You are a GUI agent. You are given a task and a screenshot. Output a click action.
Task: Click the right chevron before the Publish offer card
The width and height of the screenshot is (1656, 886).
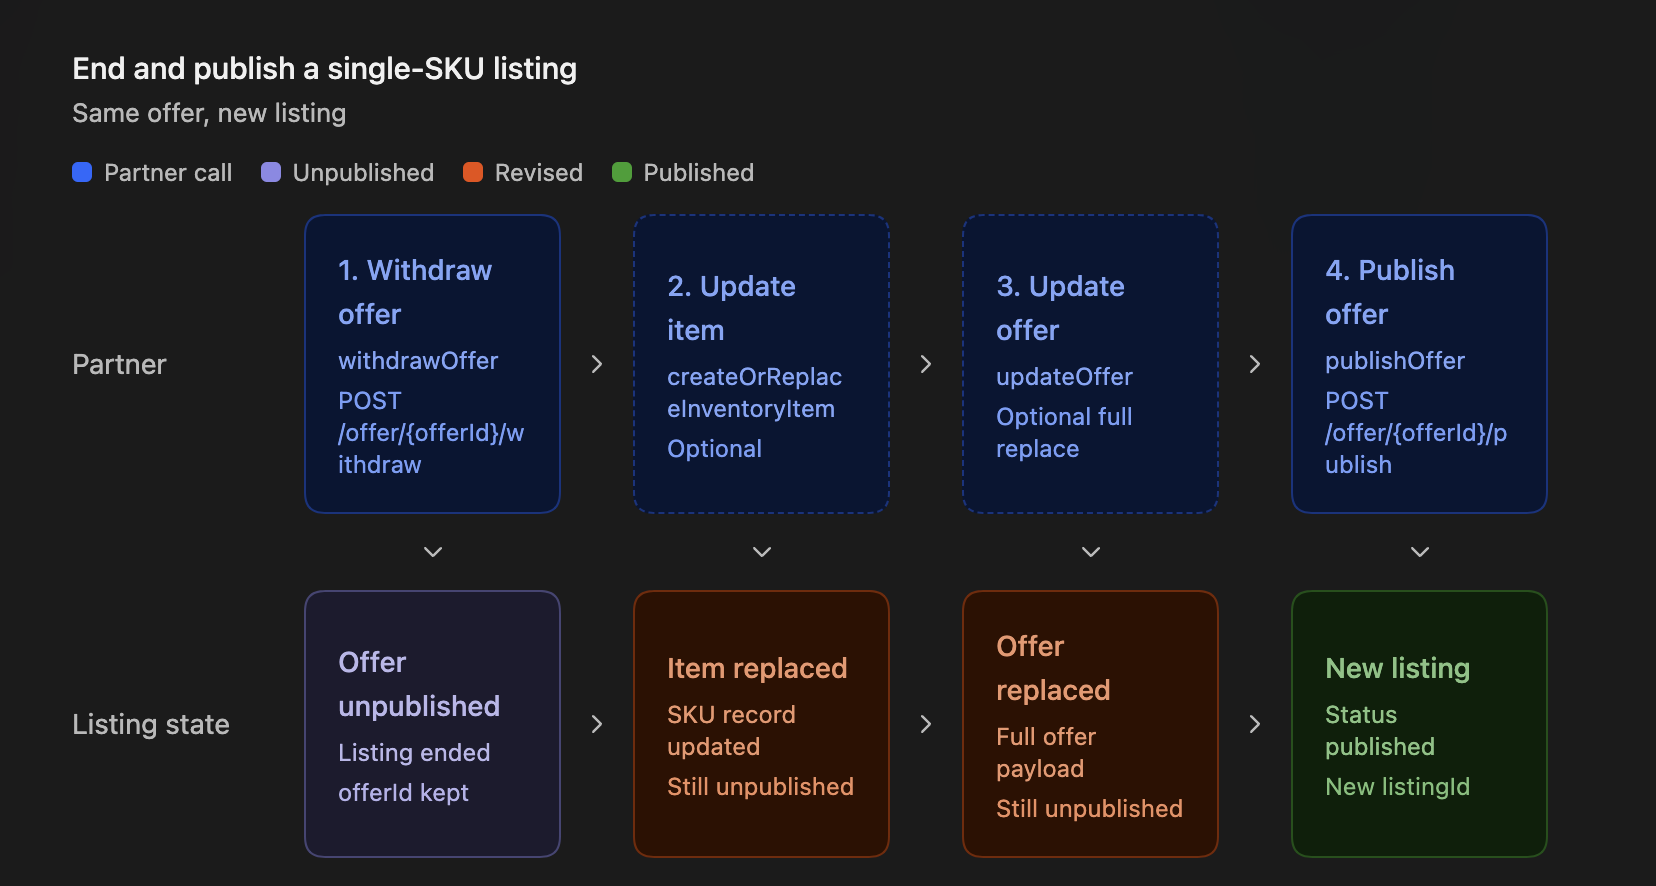coord(1255,364)
